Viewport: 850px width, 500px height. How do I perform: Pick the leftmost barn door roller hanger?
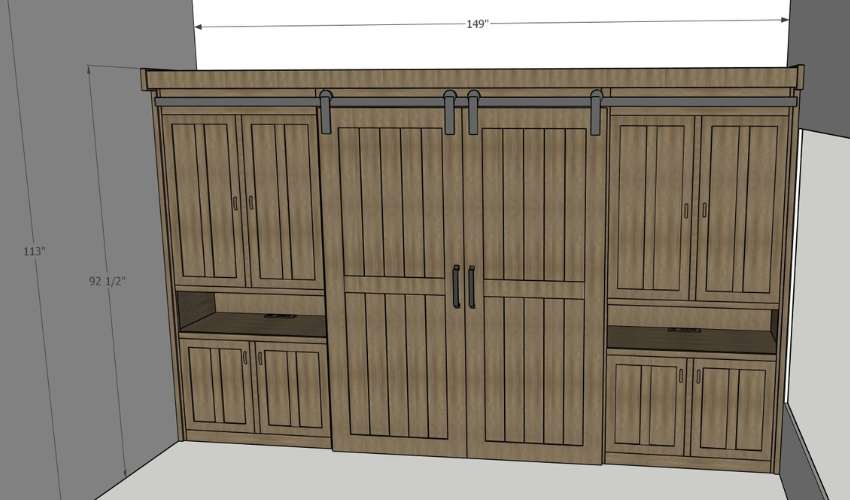point(327,110)
